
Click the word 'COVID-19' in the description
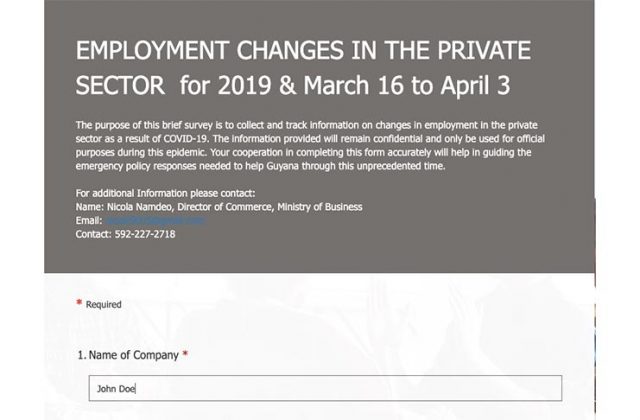[186, 139]
